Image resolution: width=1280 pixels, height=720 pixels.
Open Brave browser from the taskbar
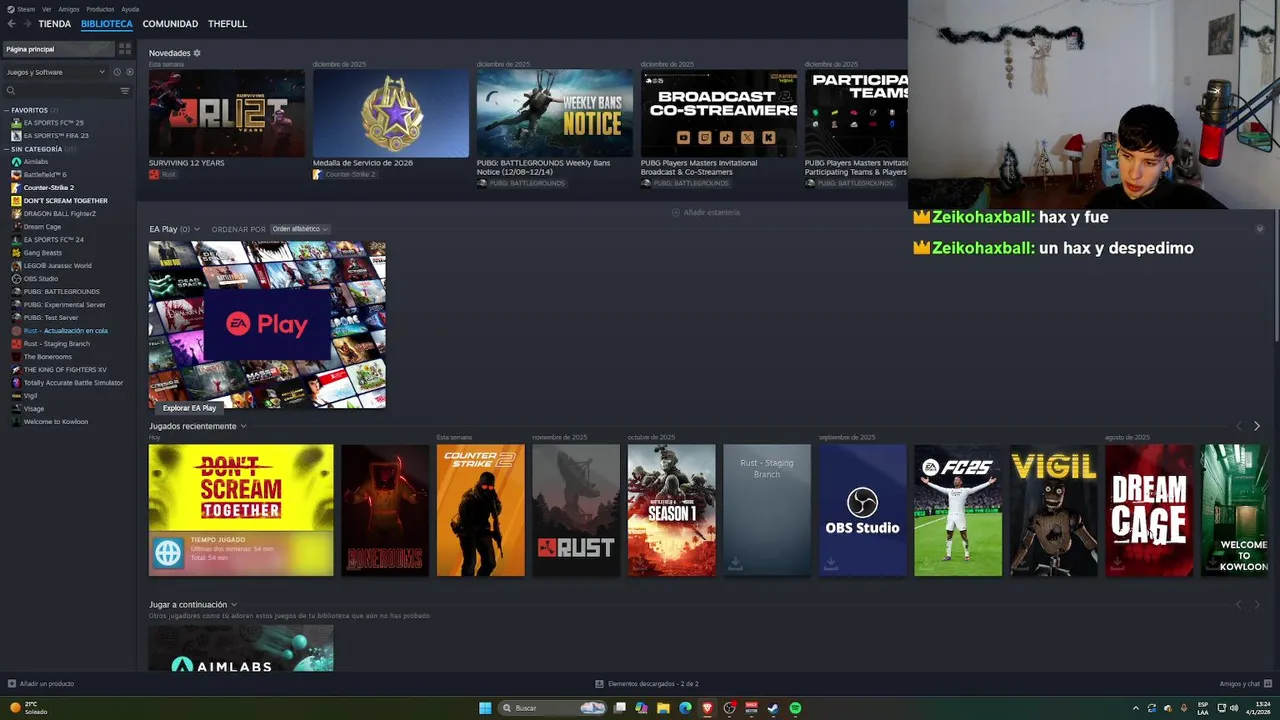click(707, 708)
